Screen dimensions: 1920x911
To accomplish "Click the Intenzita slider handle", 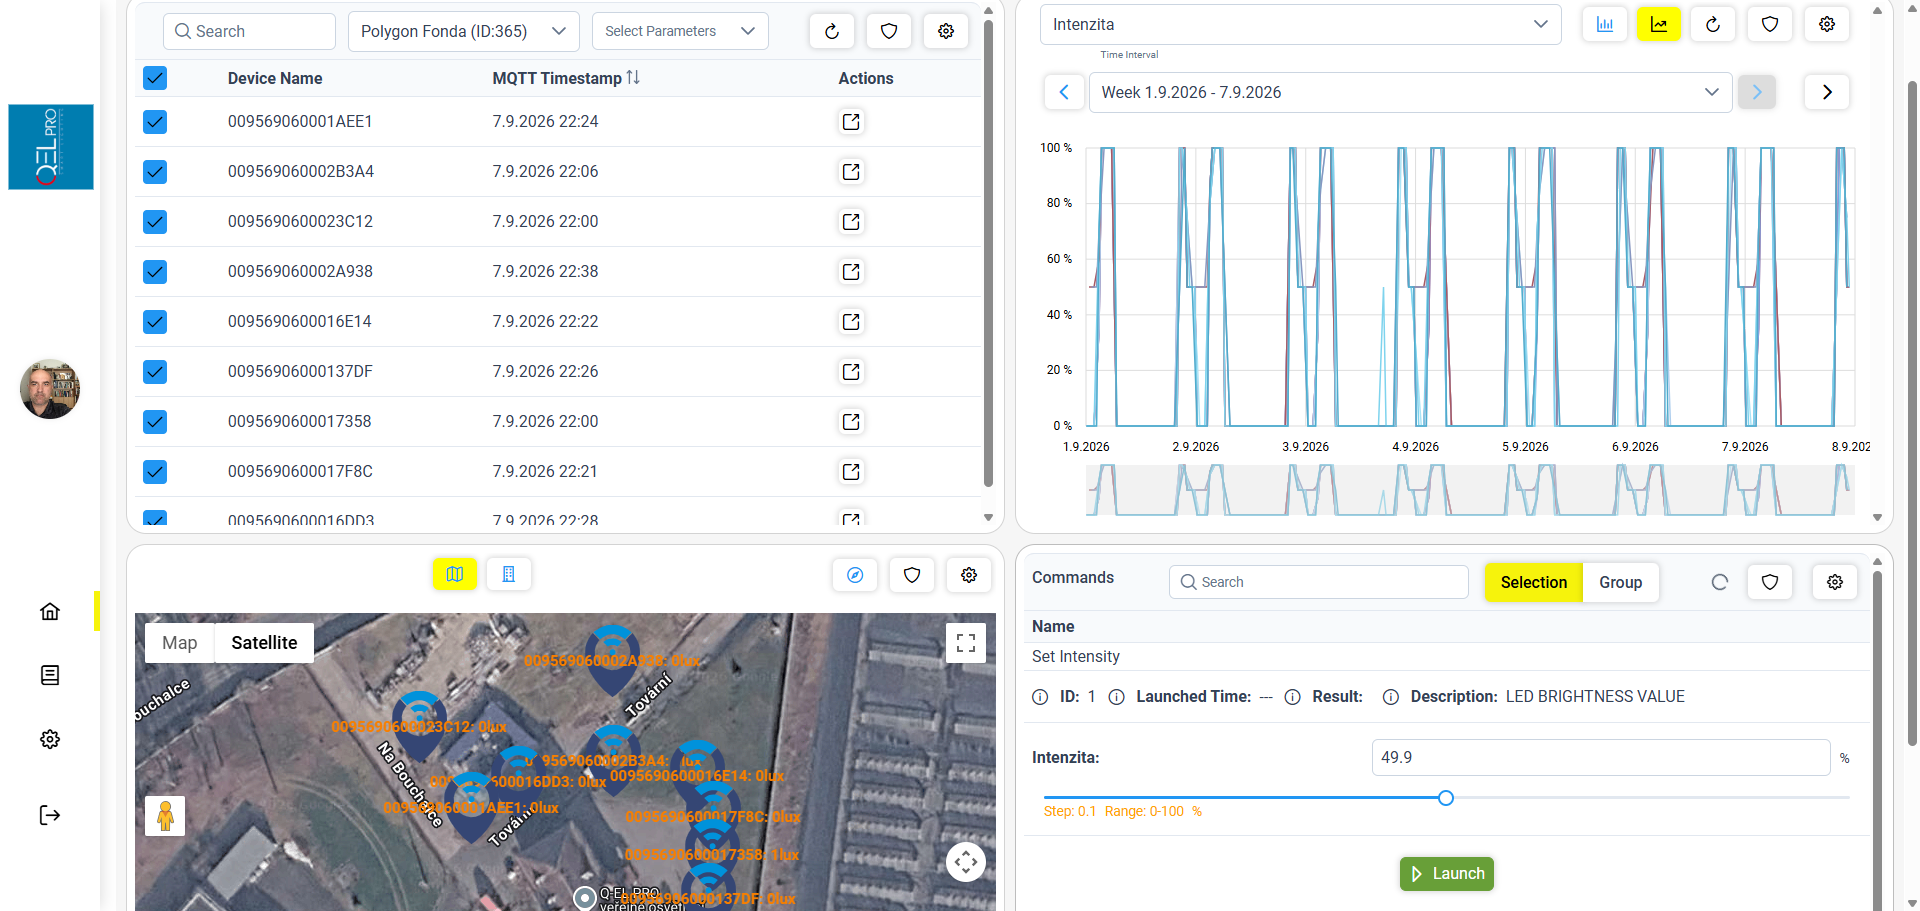I will (x=1445, y=798).
